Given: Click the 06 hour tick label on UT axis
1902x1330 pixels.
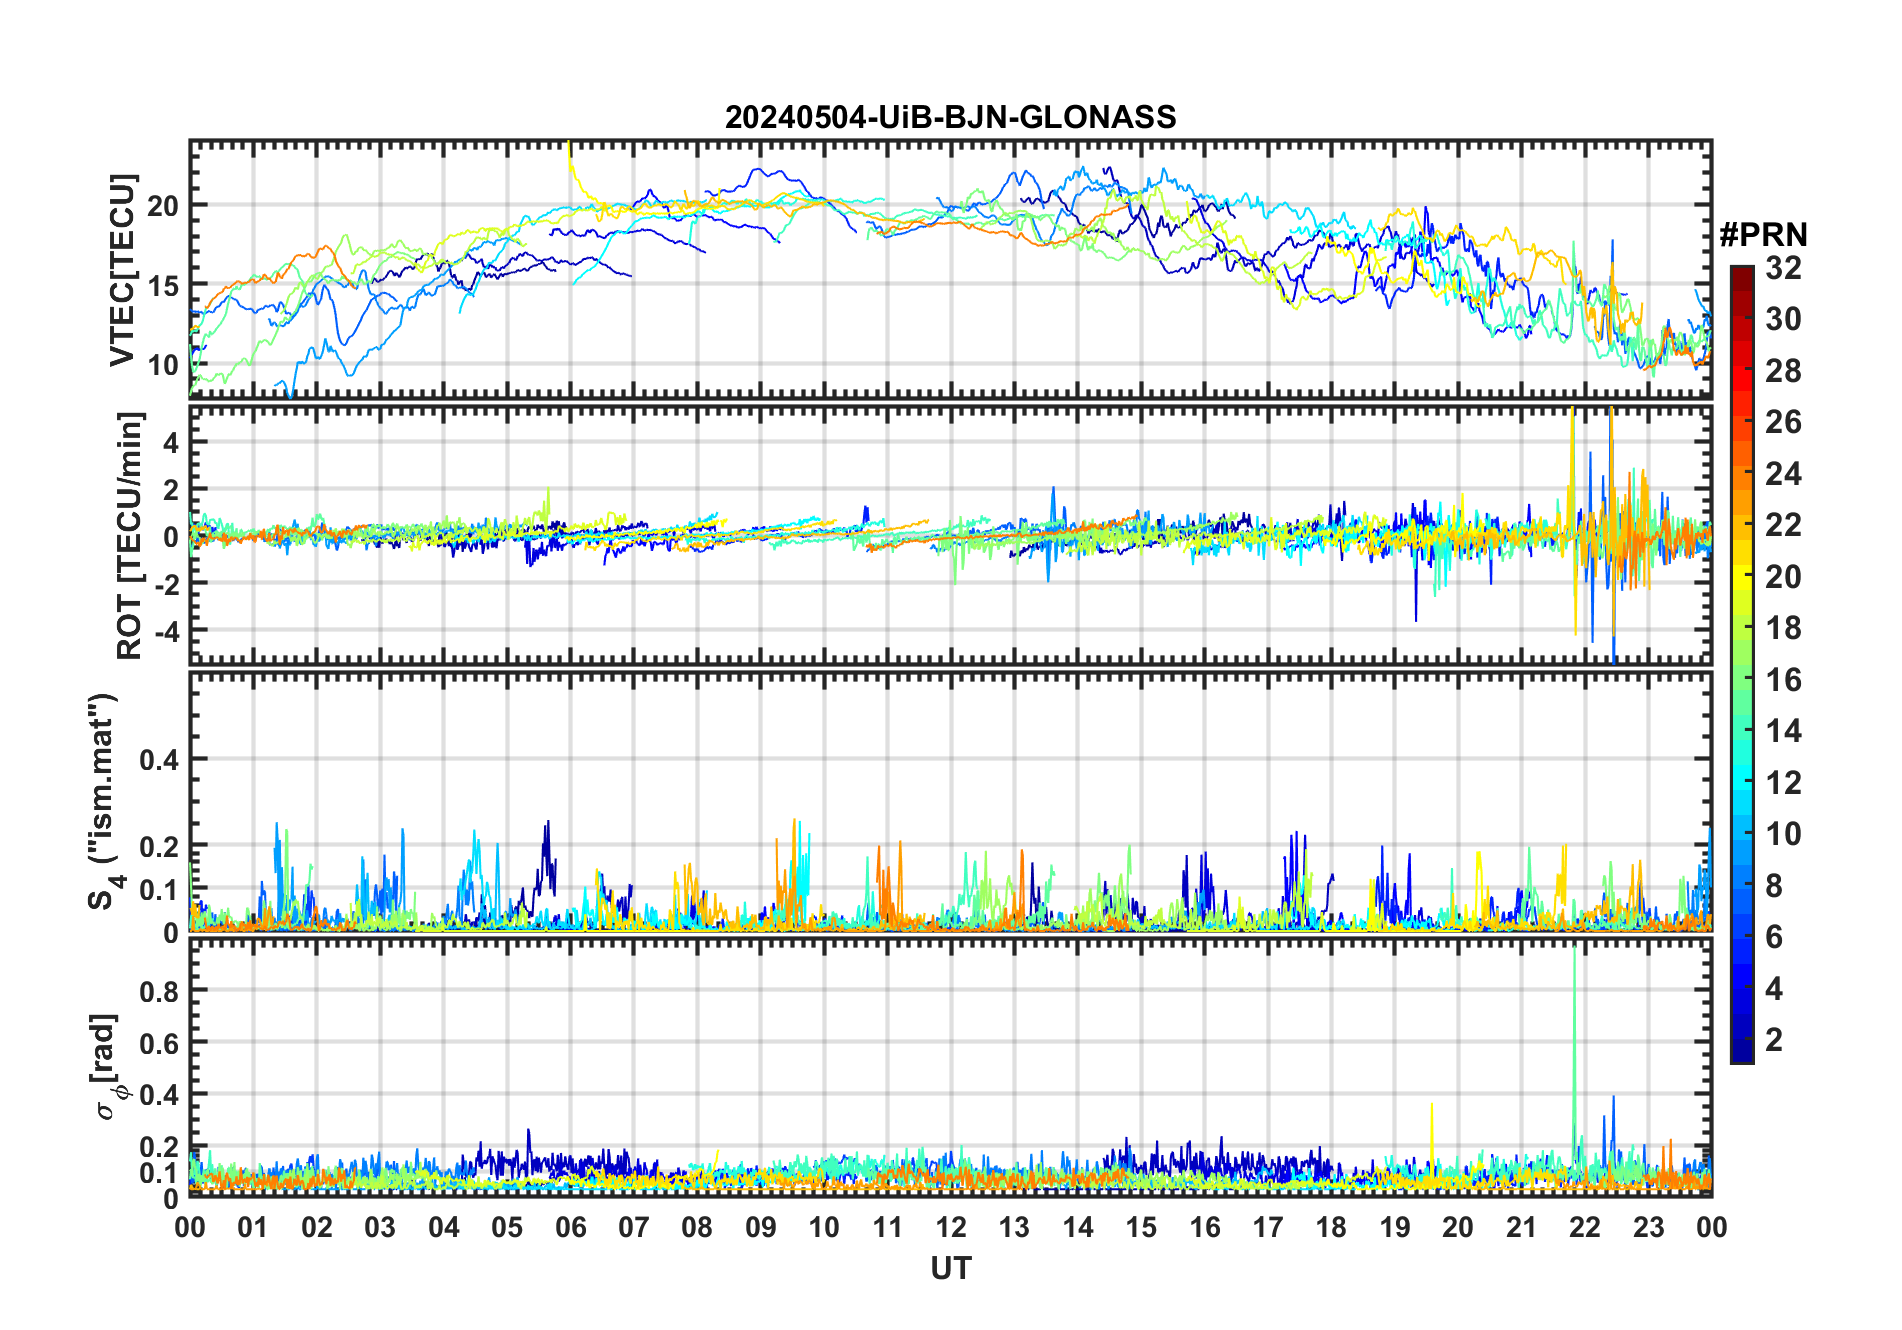Looking at the screenshot, I should 570,1228.
